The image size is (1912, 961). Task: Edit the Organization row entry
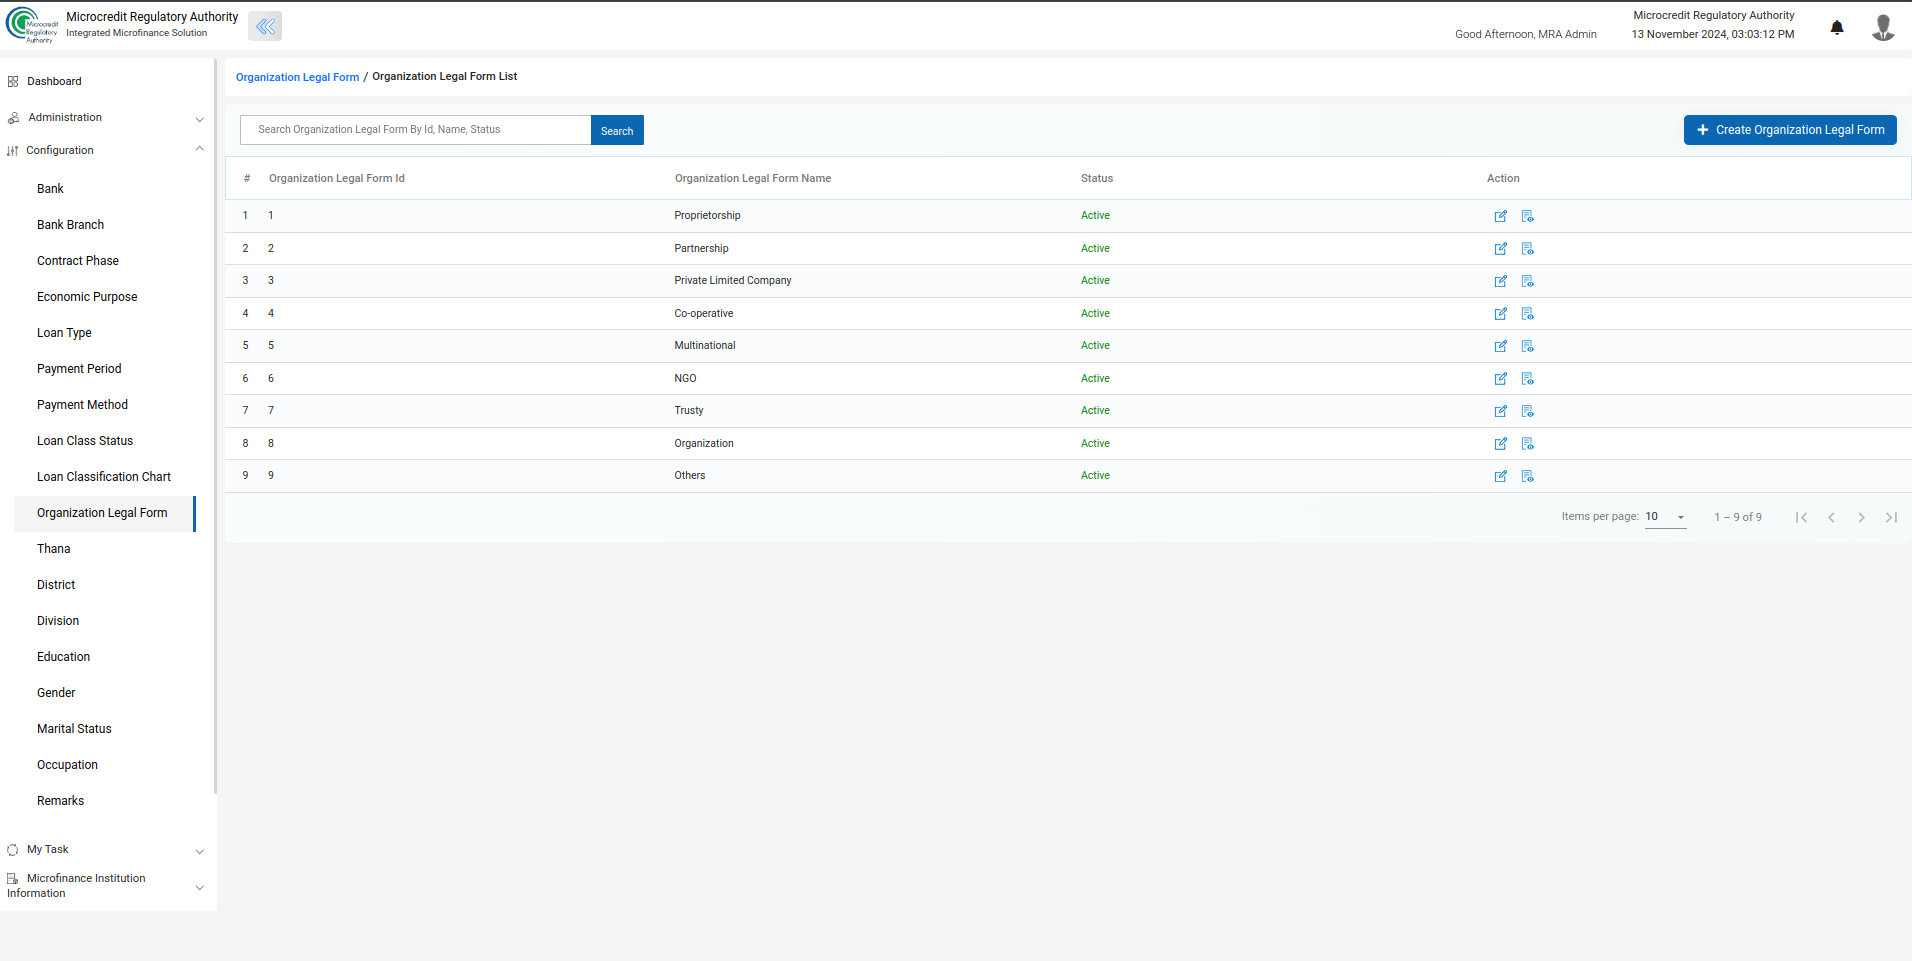coord(1500,444)
